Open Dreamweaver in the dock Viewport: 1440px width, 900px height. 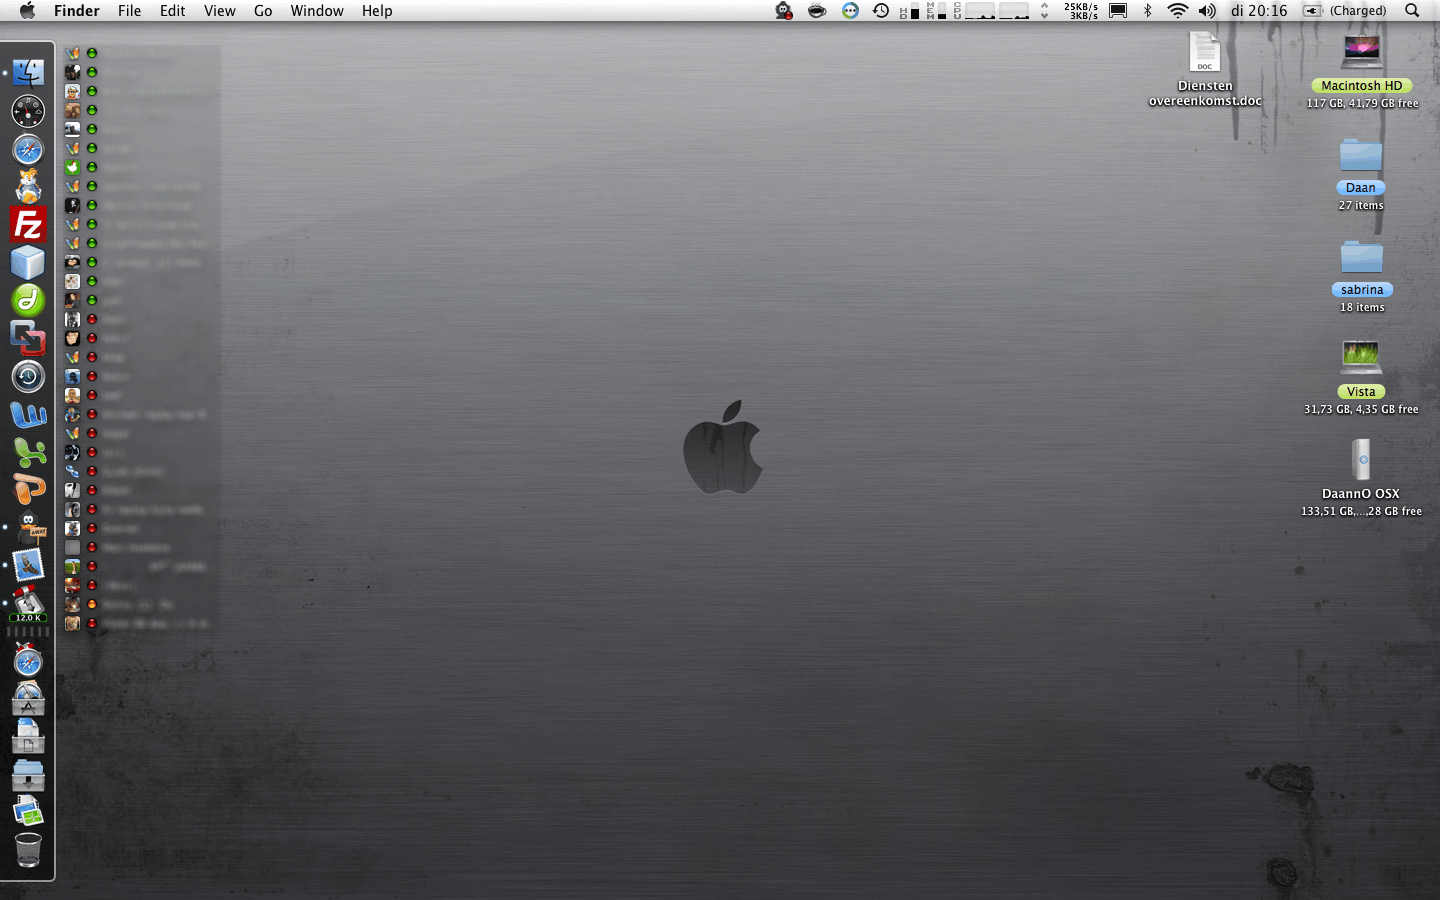(x=28, y=300)
